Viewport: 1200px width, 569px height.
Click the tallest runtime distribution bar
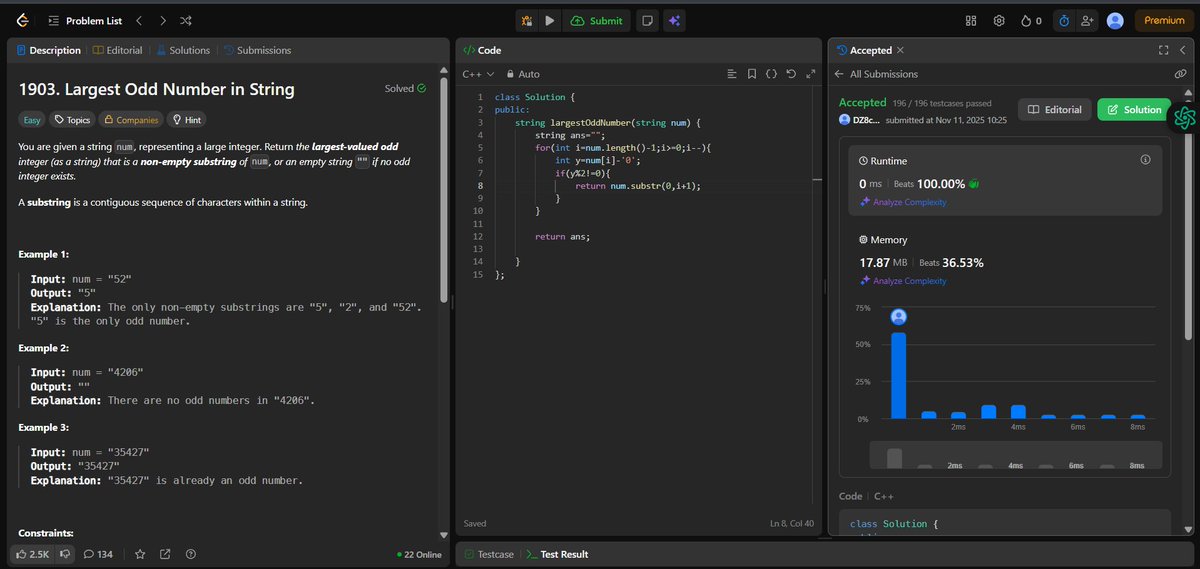(898, 375)
